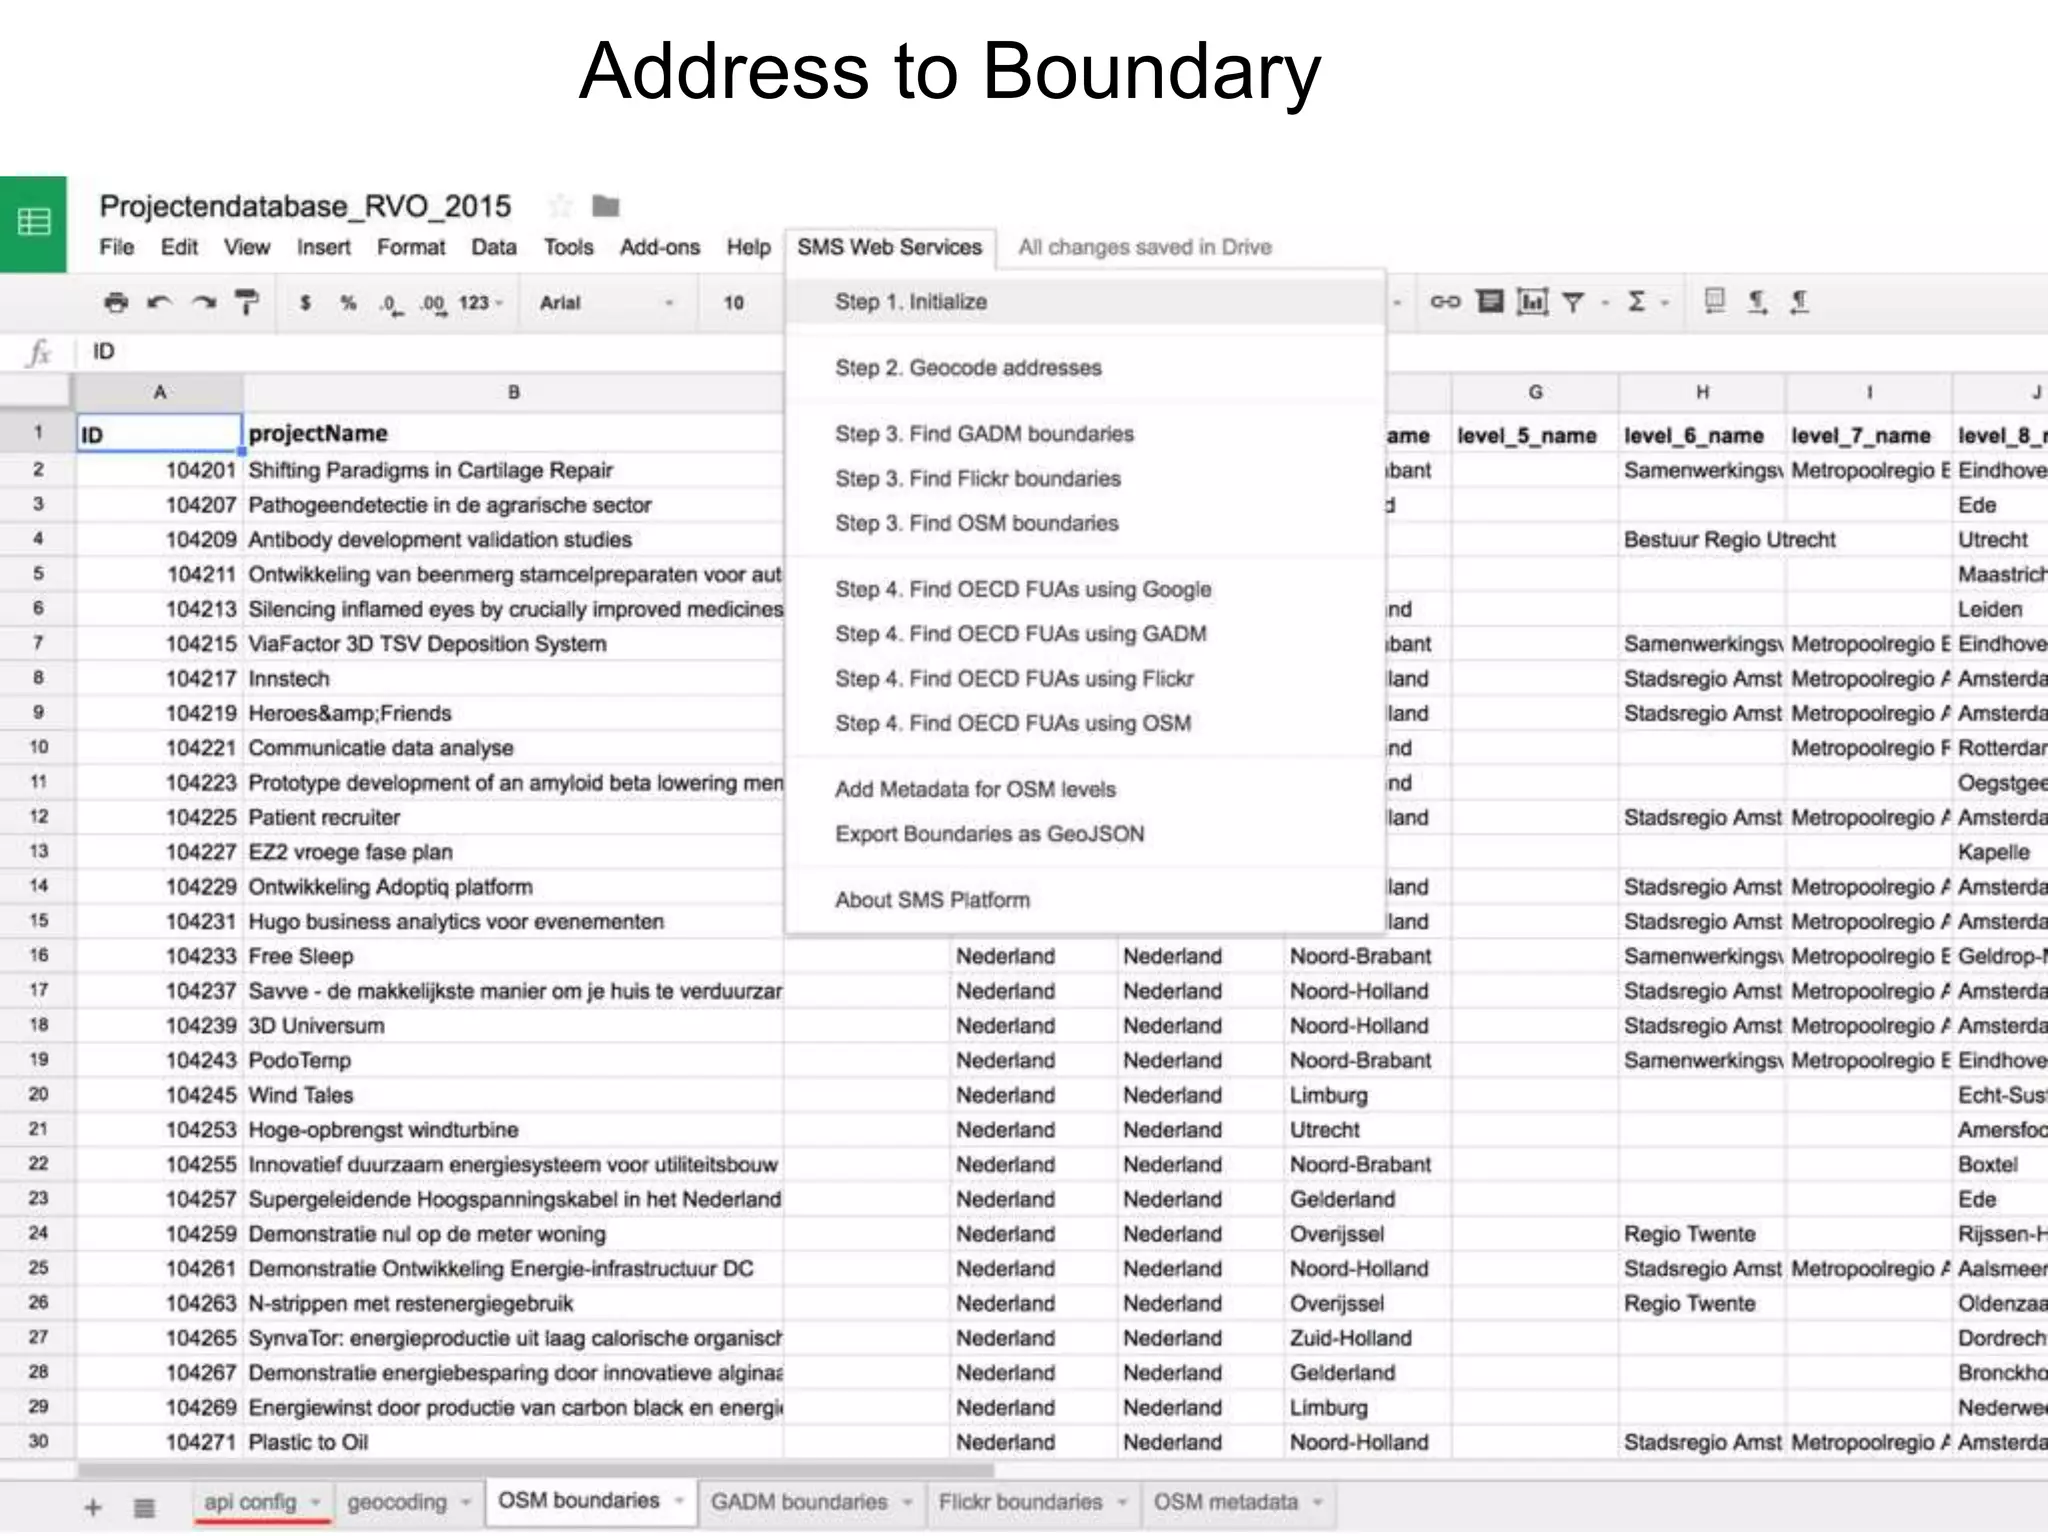This screenshot has width=2048, height=1536.
Task: Open the Add-ons menu
Action: pos(659,247)
